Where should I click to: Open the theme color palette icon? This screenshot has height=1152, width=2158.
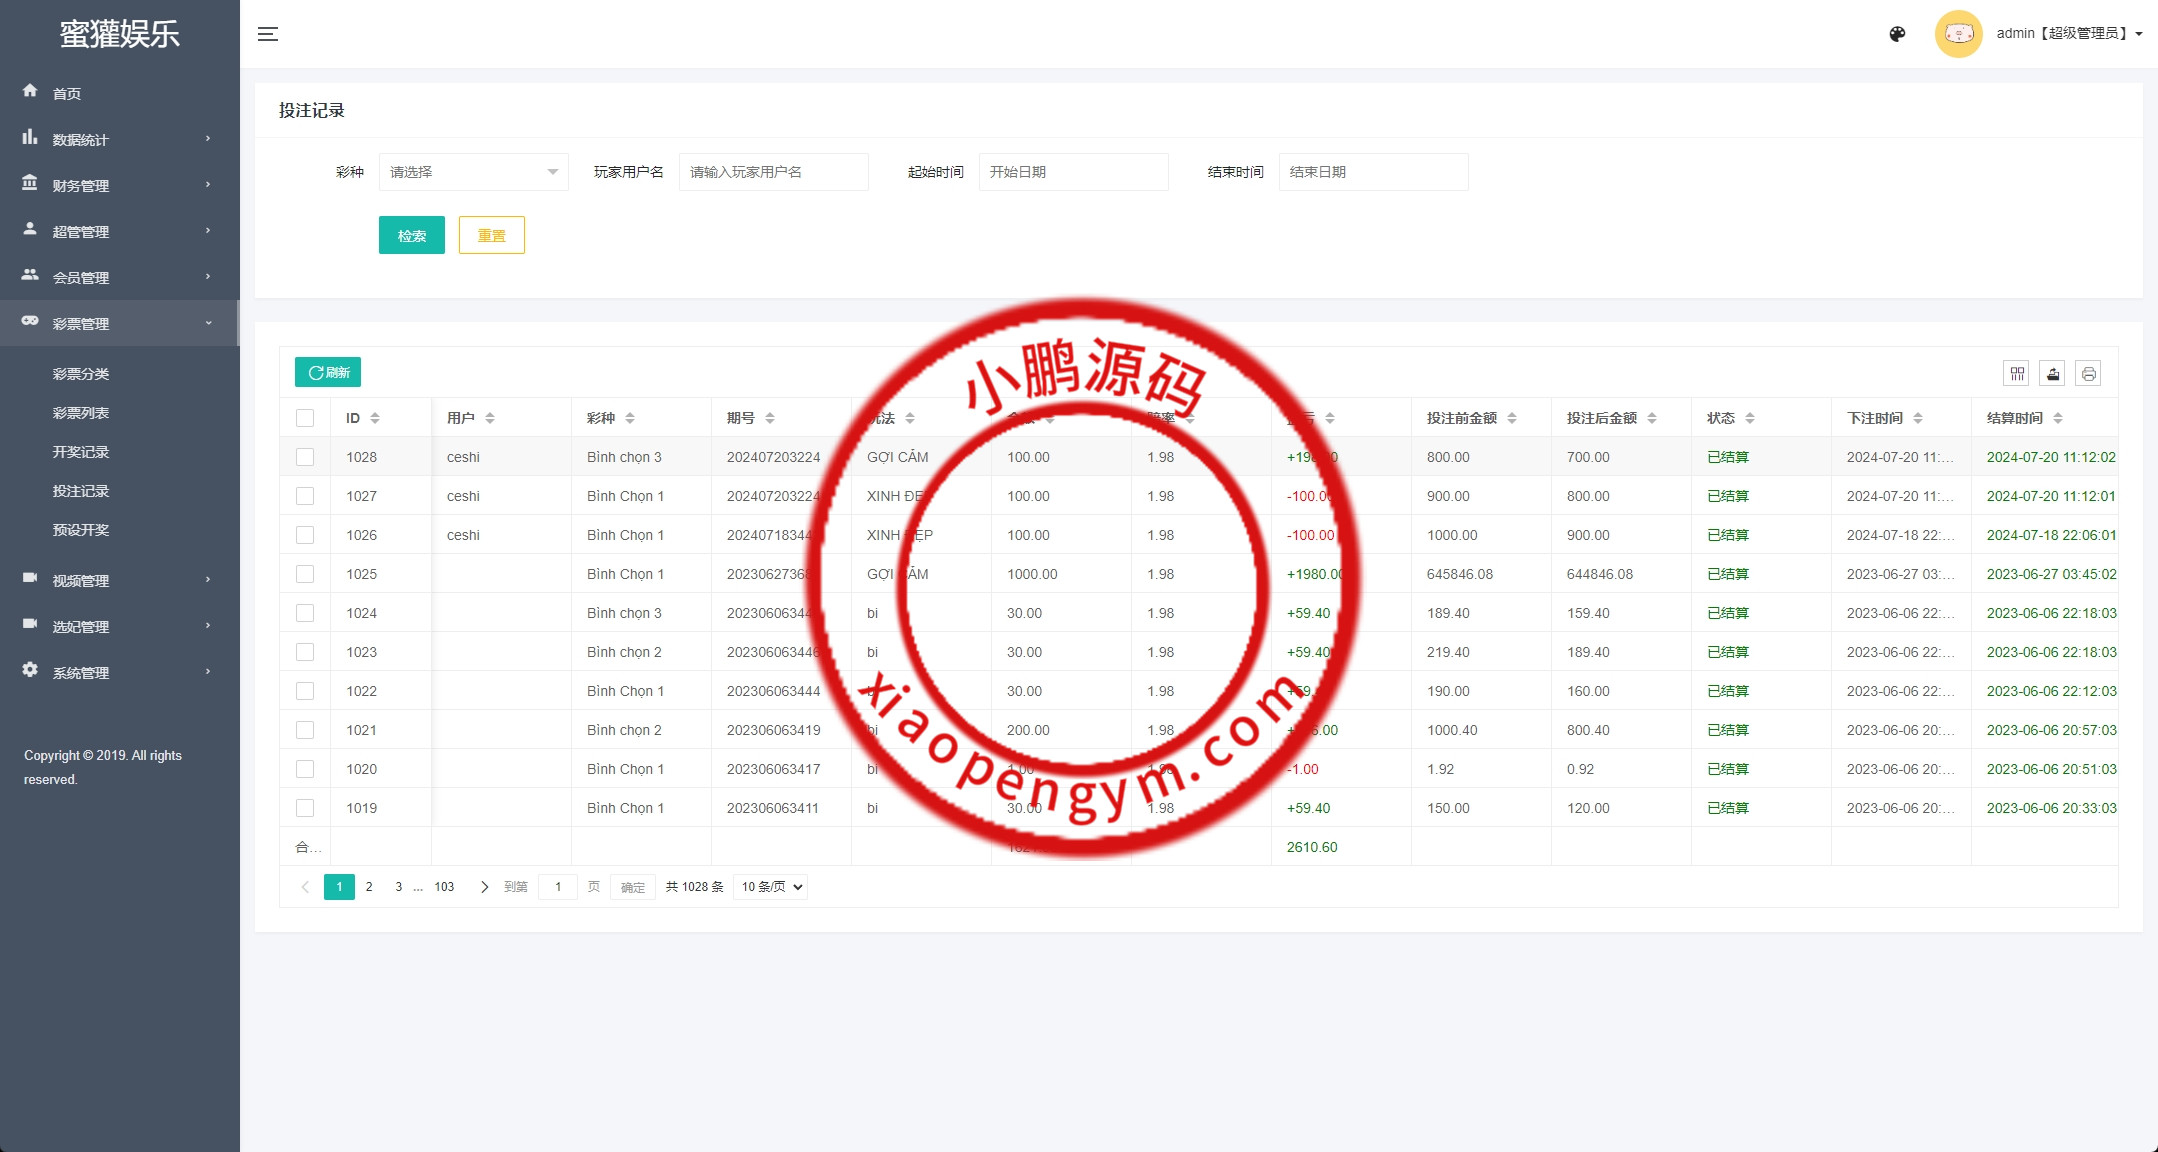[x=1897, y=34]
